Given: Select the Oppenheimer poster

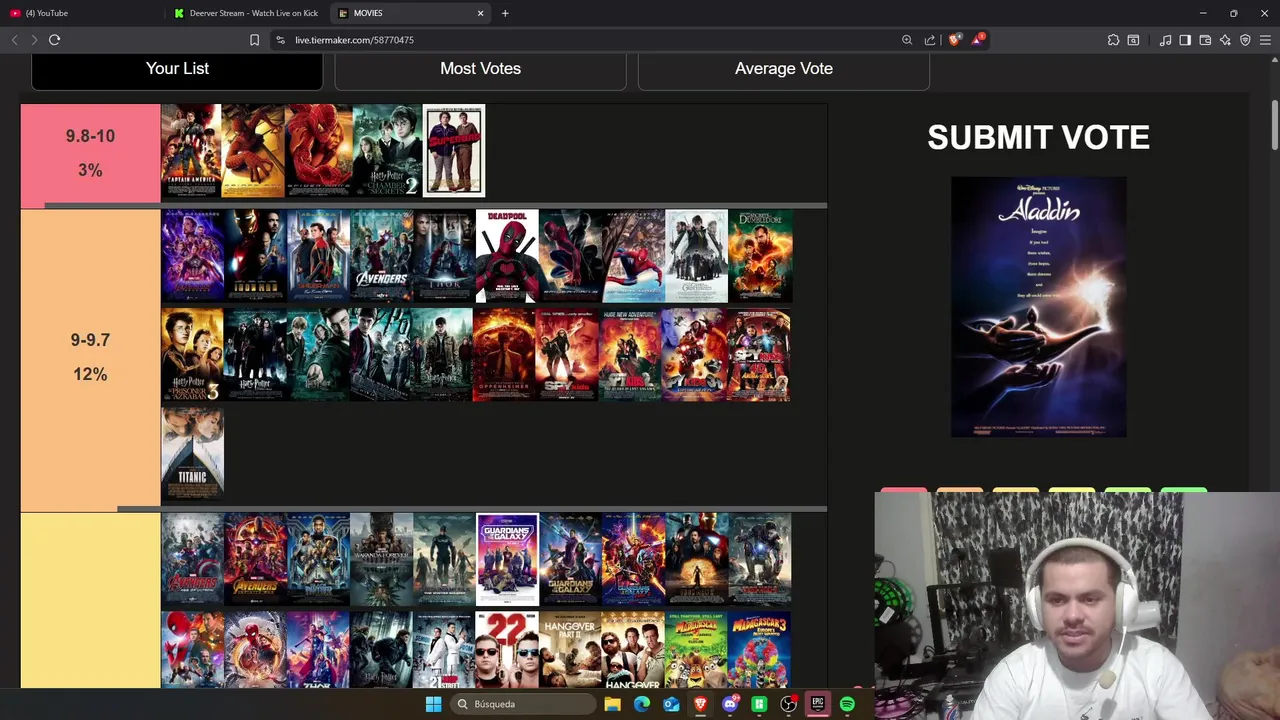Looking at the screenshot, I should tap(504, 355).
